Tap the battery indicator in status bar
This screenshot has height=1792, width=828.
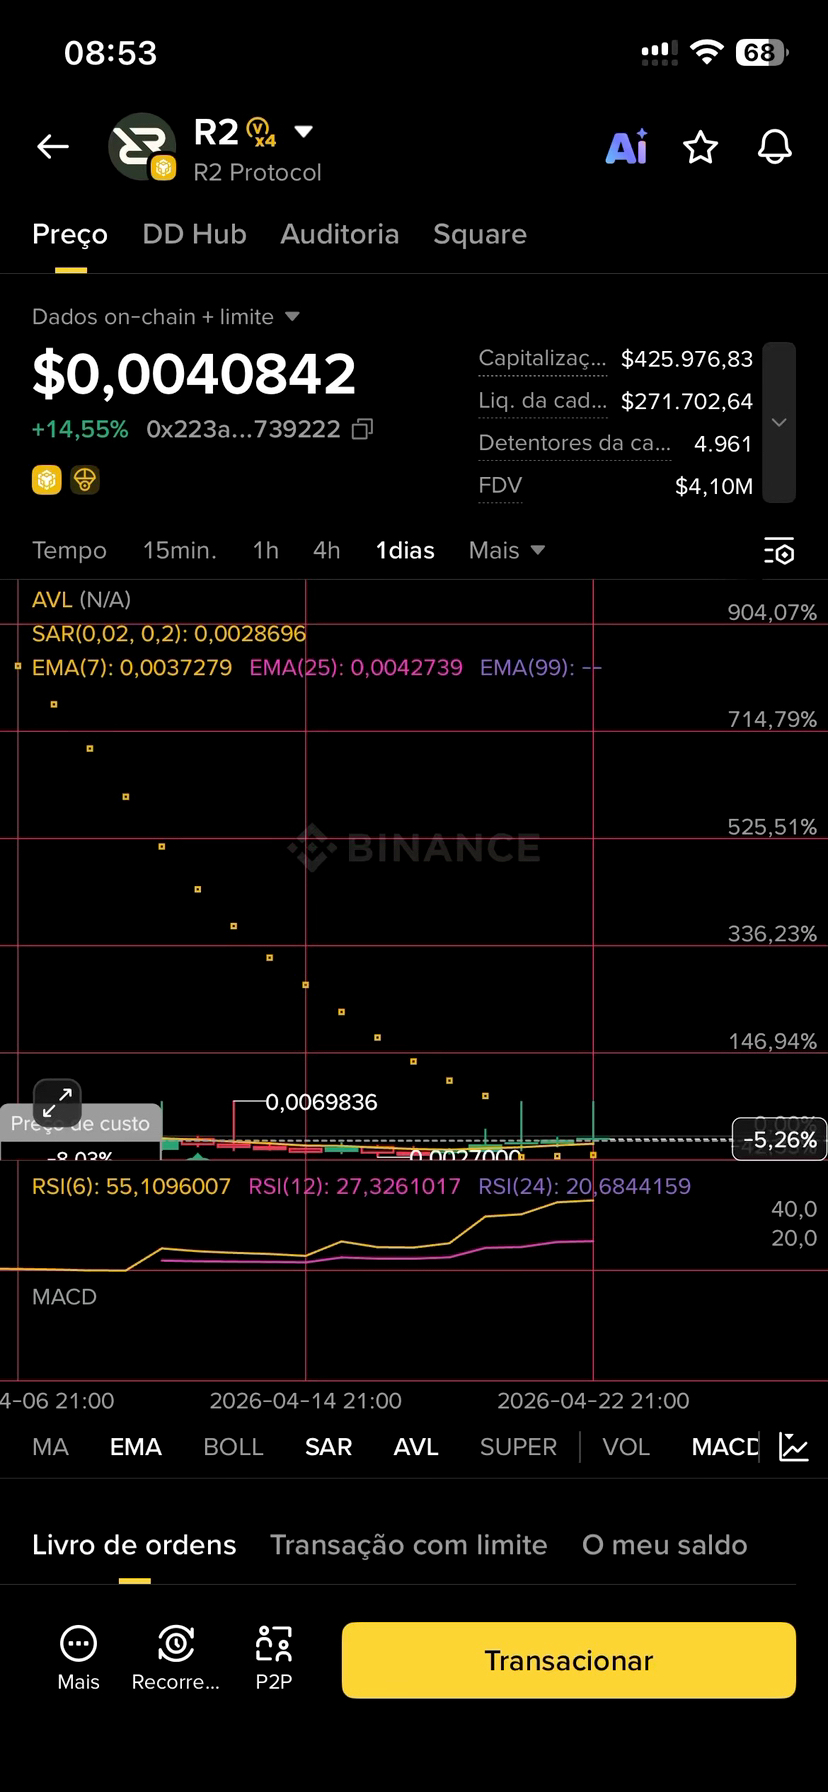tap(762, 52)
